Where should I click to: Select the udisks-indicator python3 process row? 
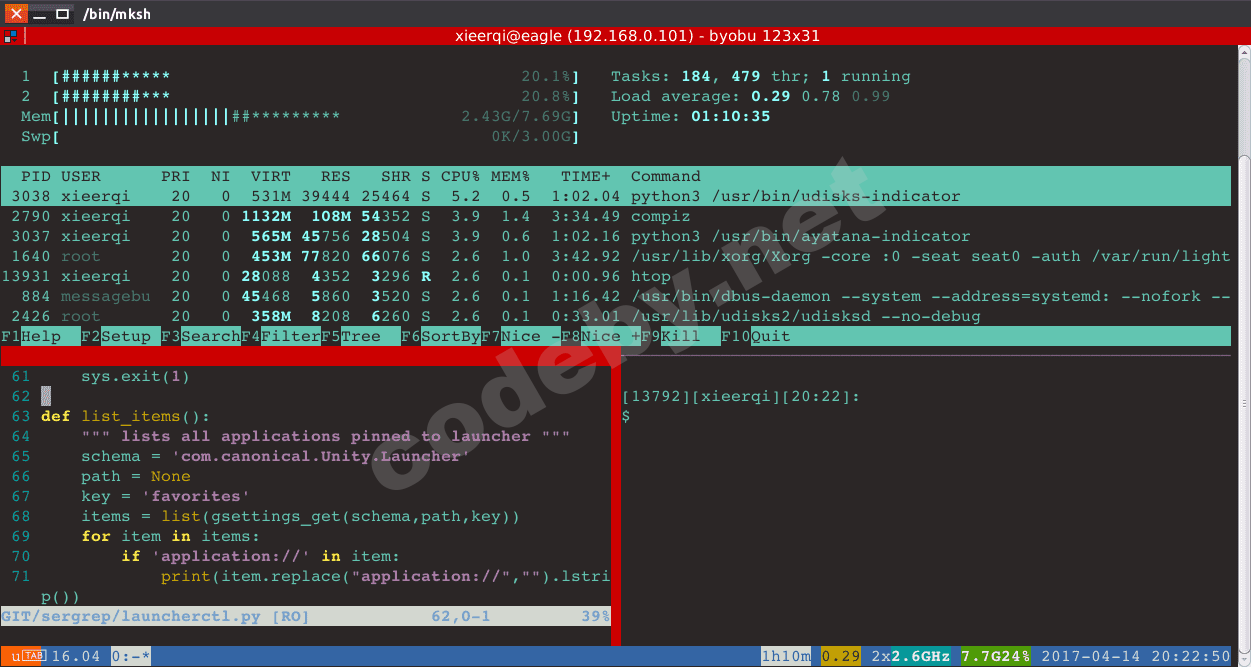point(616,196)
